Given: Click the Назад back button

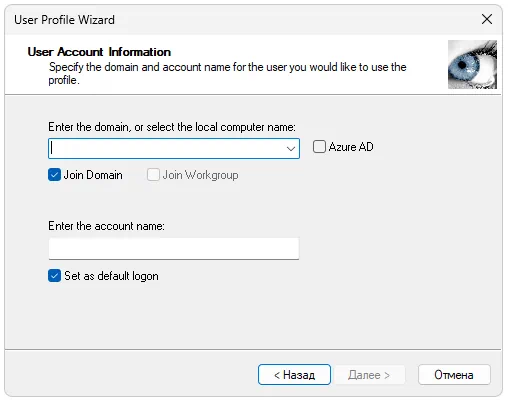Looking at the screenshot, I should [x=294, y=375].
